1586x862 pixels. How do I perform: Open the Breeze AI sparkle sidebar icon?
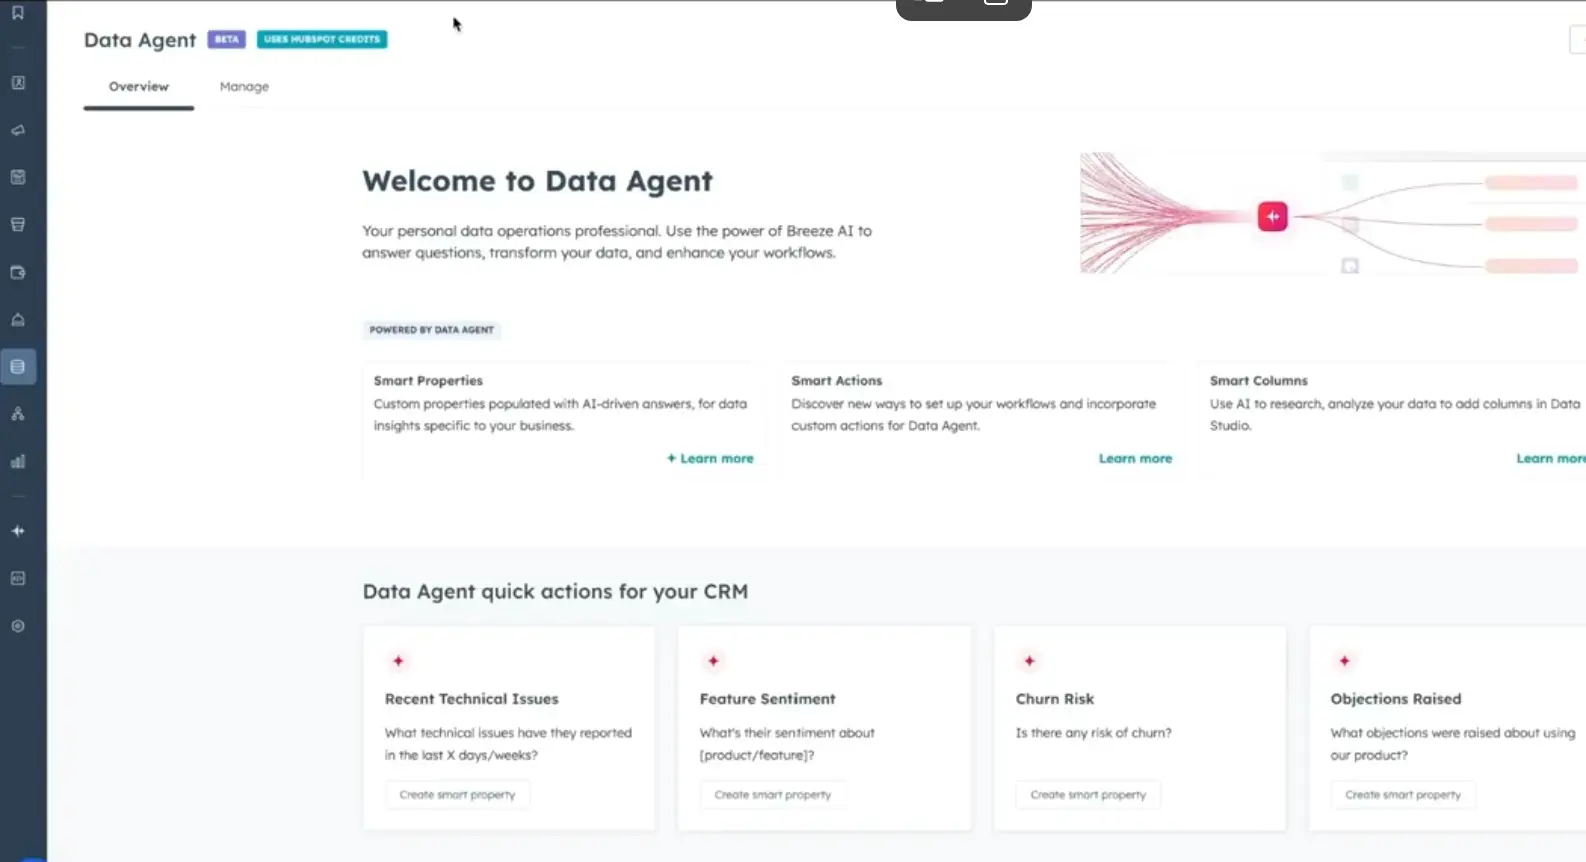18,531
